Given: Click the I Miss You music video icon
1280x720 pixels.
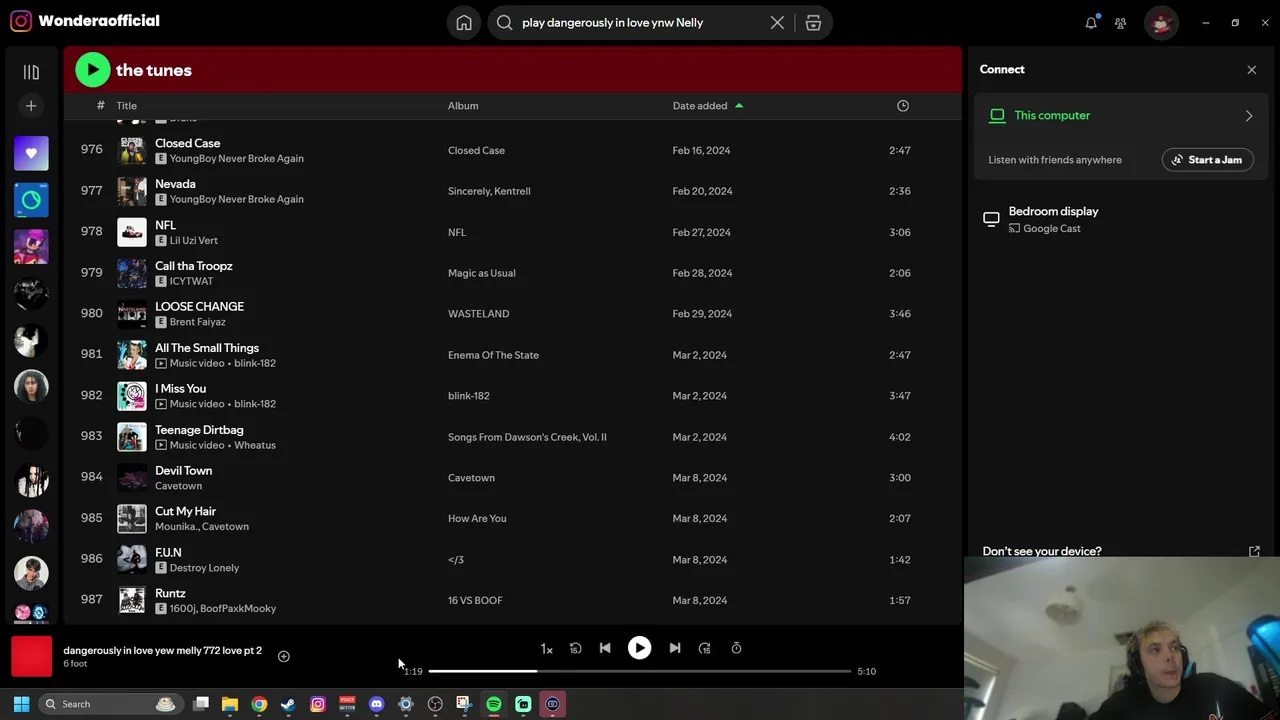Looking at the screenshot, I should click(161, 404).
